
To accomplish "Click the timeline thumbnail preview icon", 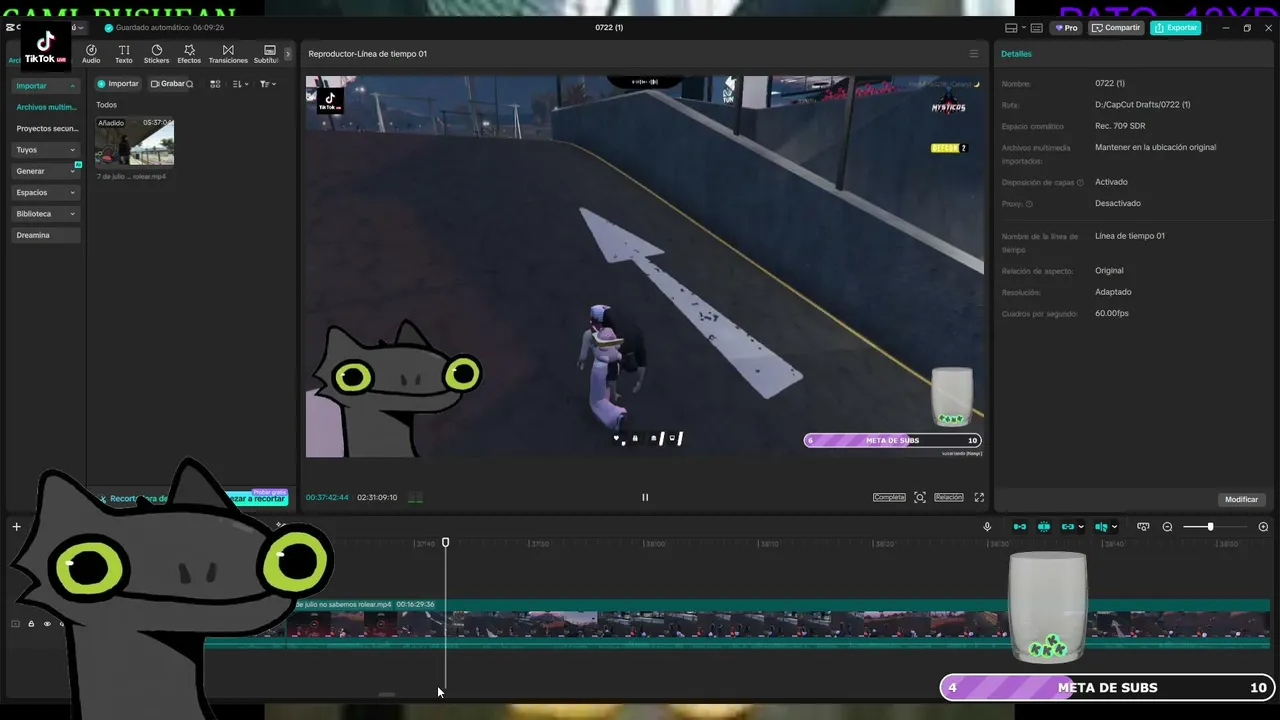I will coord(1143,527).
